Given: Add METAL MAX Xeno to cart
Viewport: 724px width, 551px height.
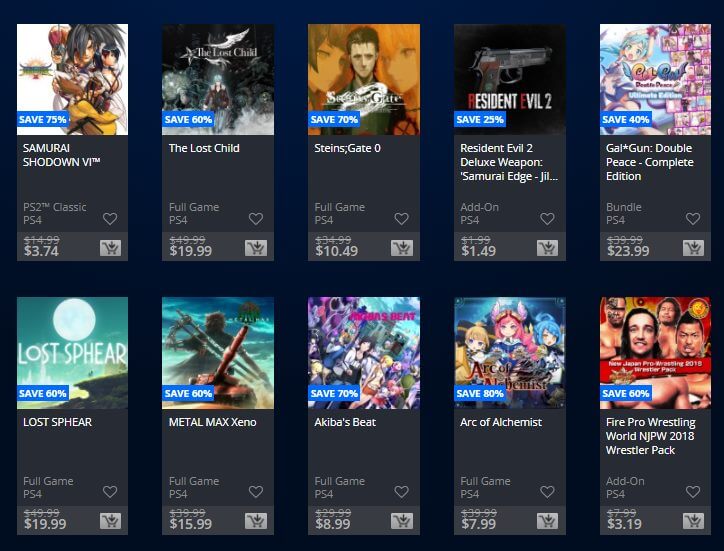Looking at the screenshot, I should [x=256, y=521].
